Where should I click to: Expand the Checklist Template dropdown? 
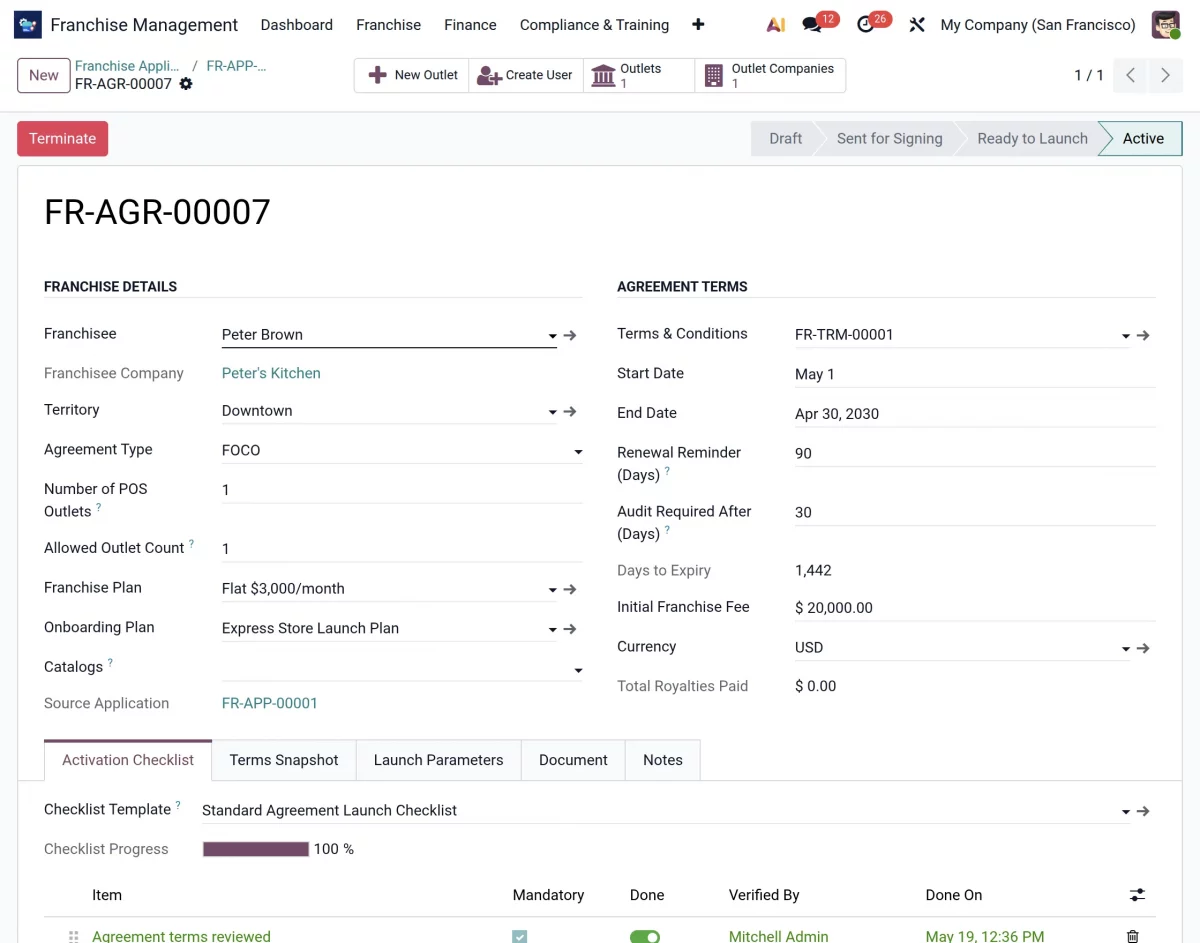pyautogui.click(x=1126, y=812)
